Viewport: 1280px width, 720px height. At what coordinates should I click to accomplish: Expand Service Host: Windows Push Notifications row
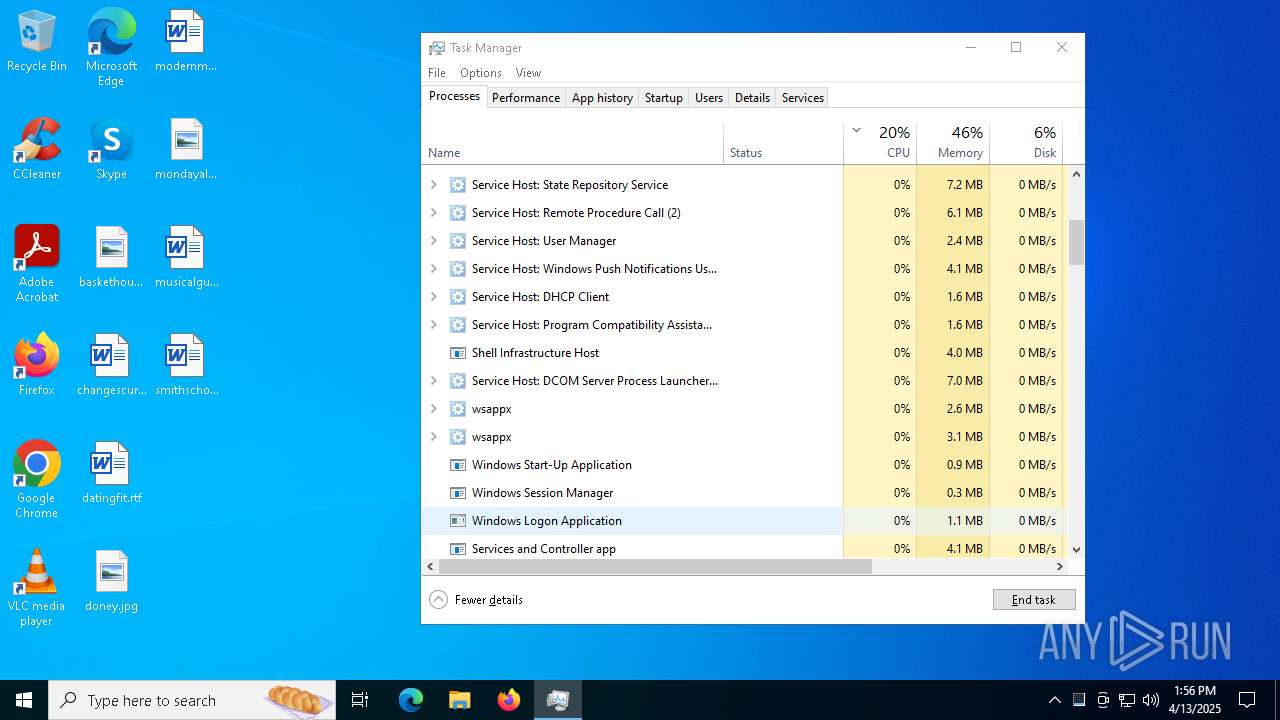point(433,269)
